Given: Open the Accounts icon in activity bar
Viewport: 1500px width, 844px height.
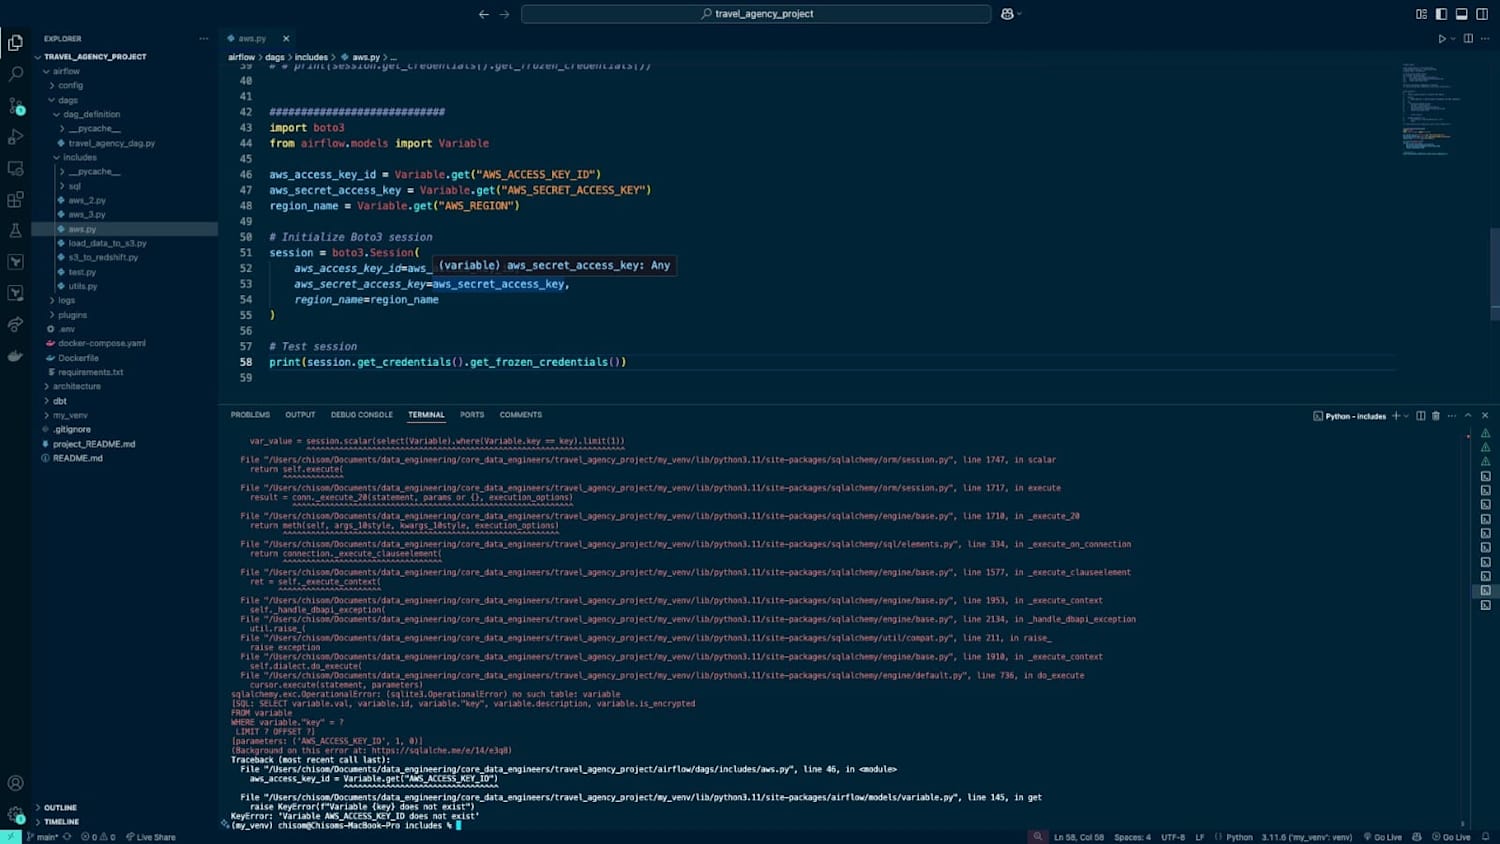Looking at the screenshot, I should [15, 783].
